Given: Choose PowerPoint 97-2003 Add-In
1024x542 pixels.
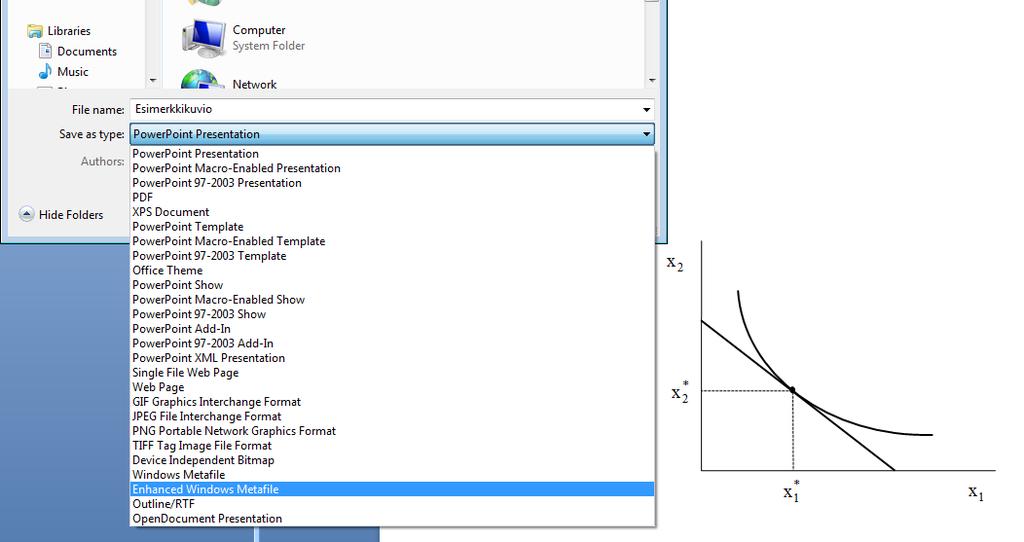Looking at the screenshot, I should point(392,343).
